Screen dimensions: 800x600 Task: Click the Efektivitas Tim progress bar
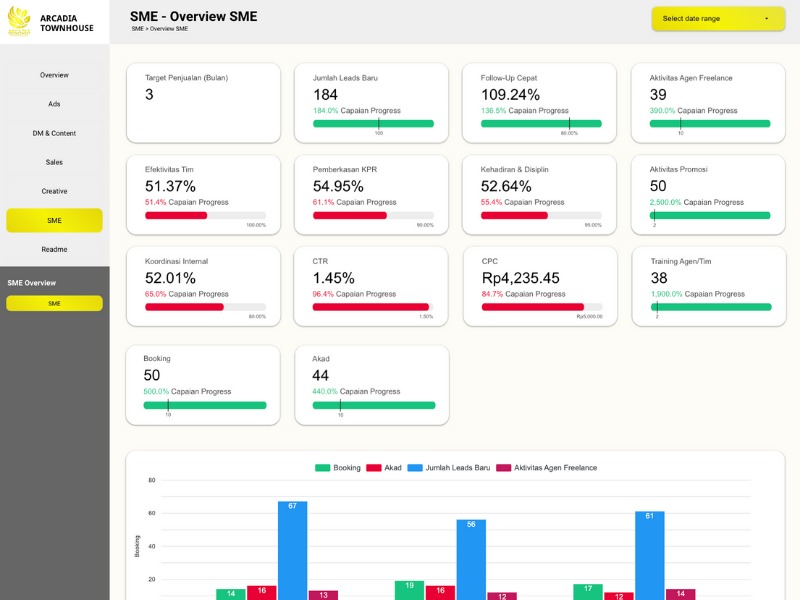pos(205,215)
